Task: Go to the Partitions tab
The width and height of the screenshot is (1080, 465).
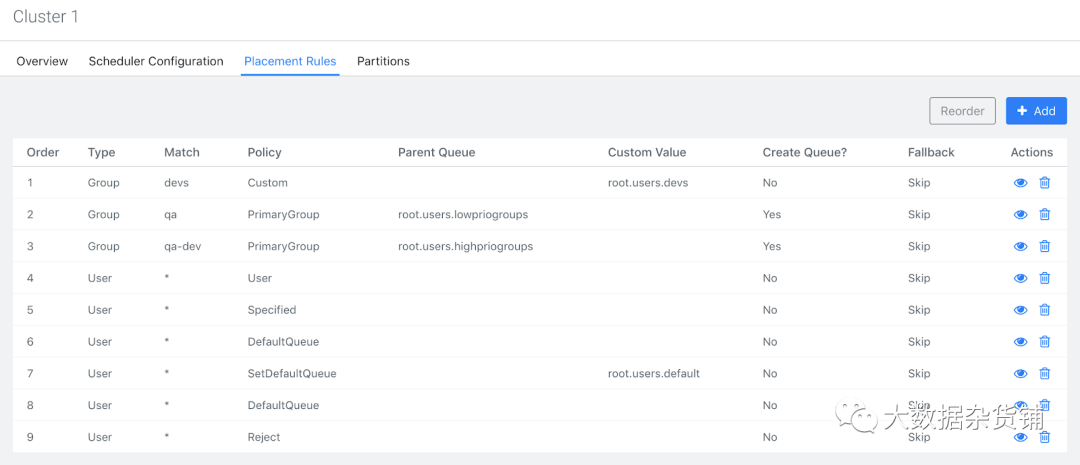Action: pyautogui.click(x=383, y=61)
